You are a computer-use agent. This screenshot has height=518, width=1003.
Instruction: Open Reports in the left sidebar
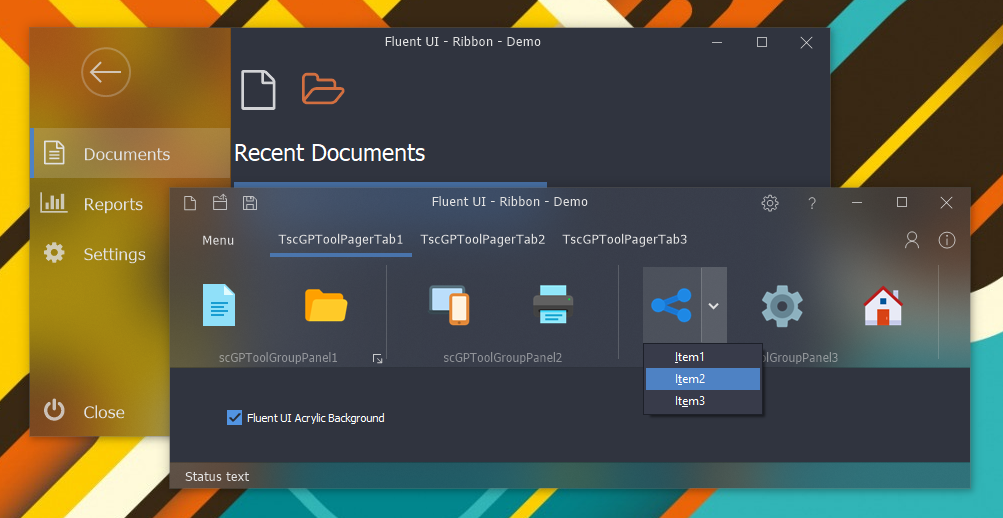pyautogui.click(x=100, y=204)
